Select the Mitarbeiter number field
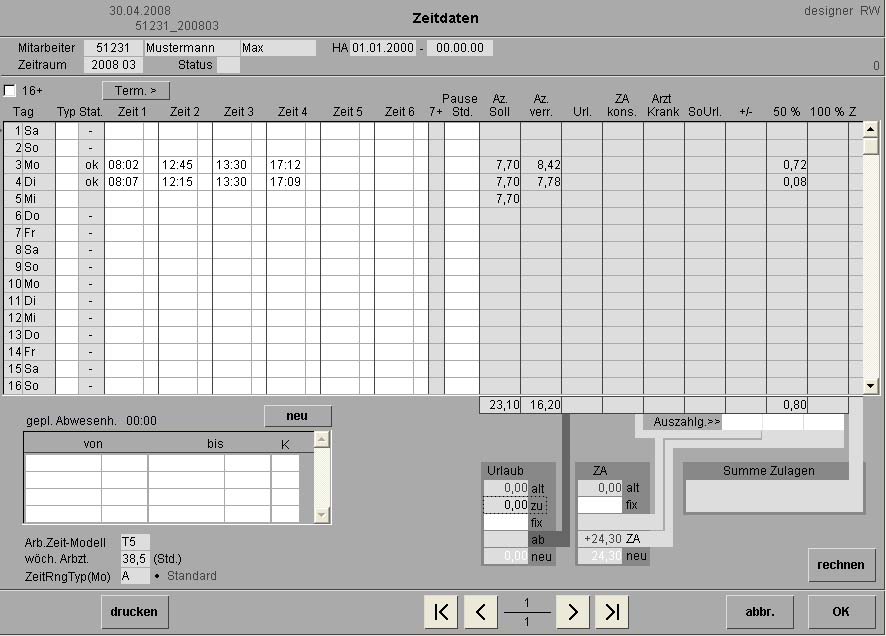 112,48
